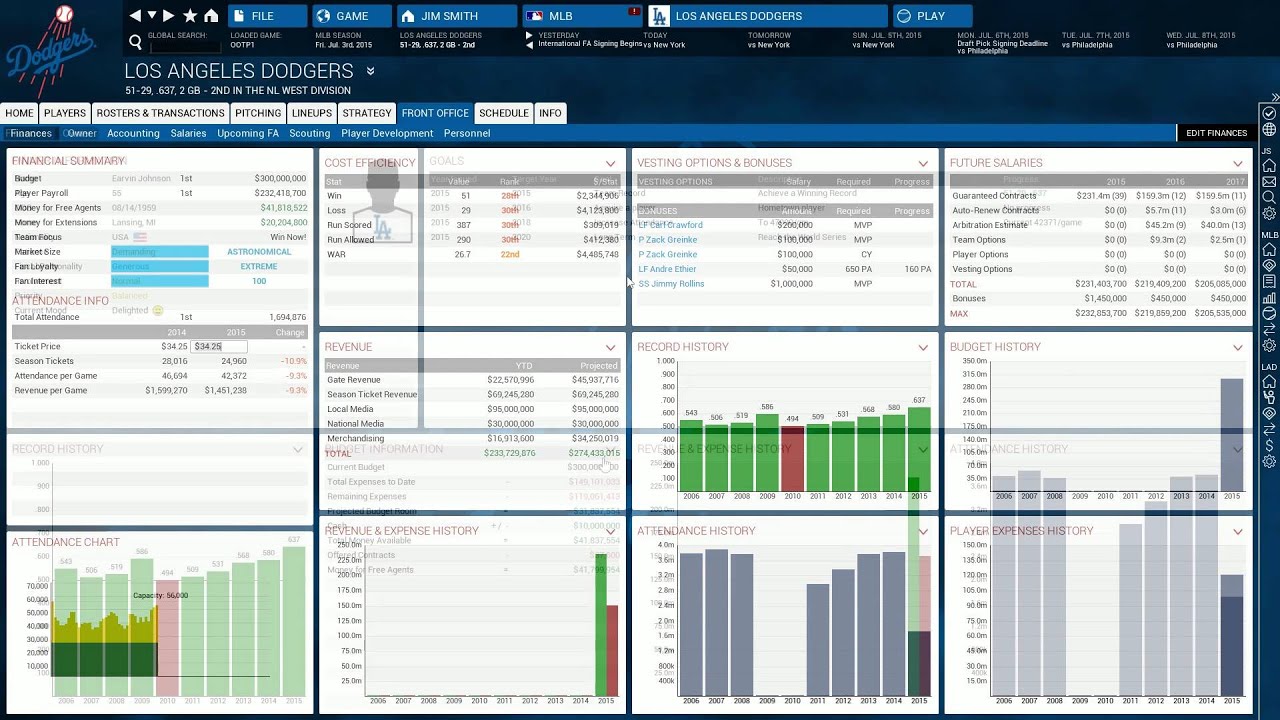Select the Salaries sub-tab
Image resolution: width=1280 pixels, height=720 pixels.
(x=188, y=133)
